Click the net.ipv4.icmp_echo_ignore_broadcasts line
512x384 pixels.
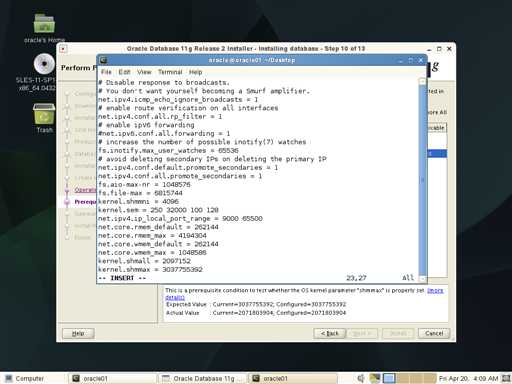(x=178, y=99)
